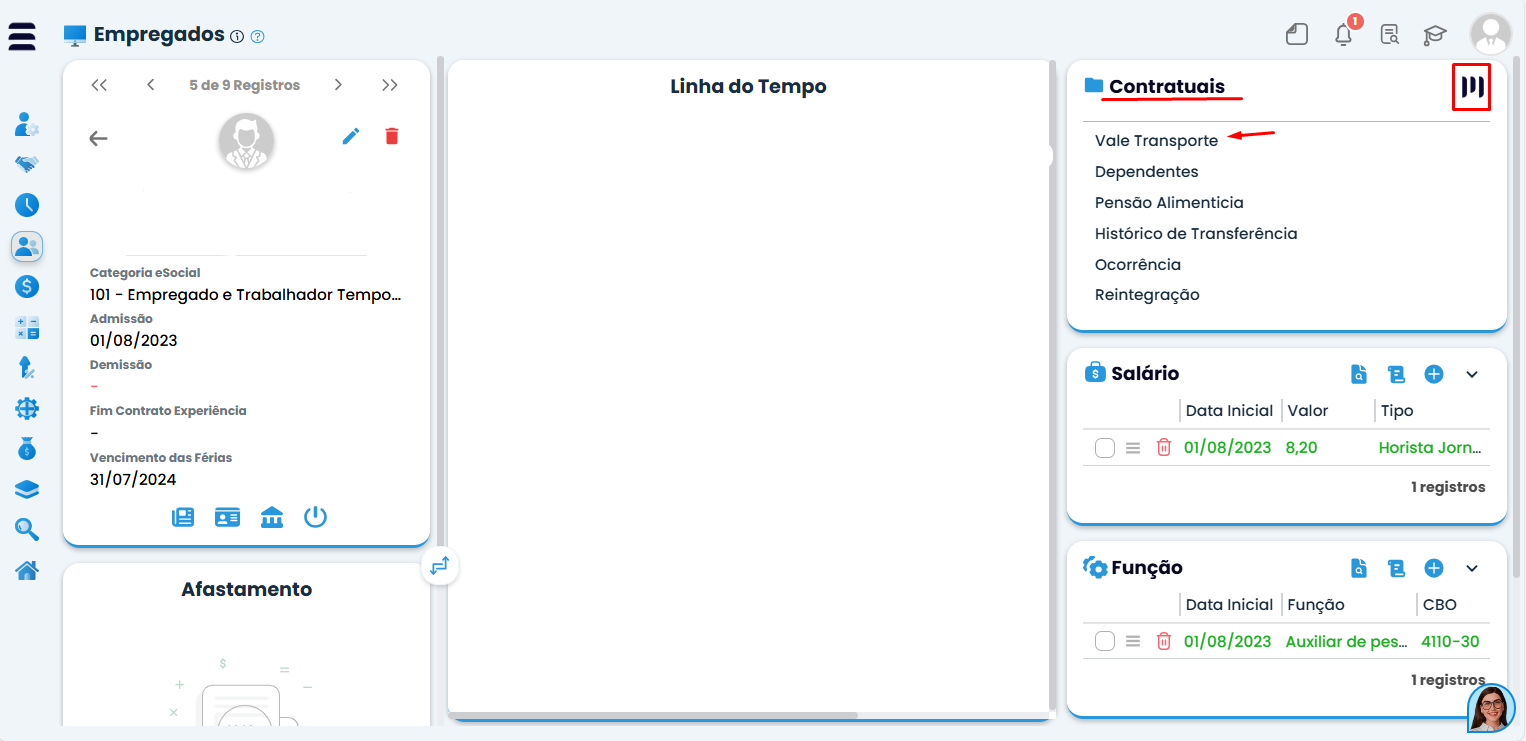Add a new Função record
Viewport: 1526px width, 741px height.
click(1434, 568)
